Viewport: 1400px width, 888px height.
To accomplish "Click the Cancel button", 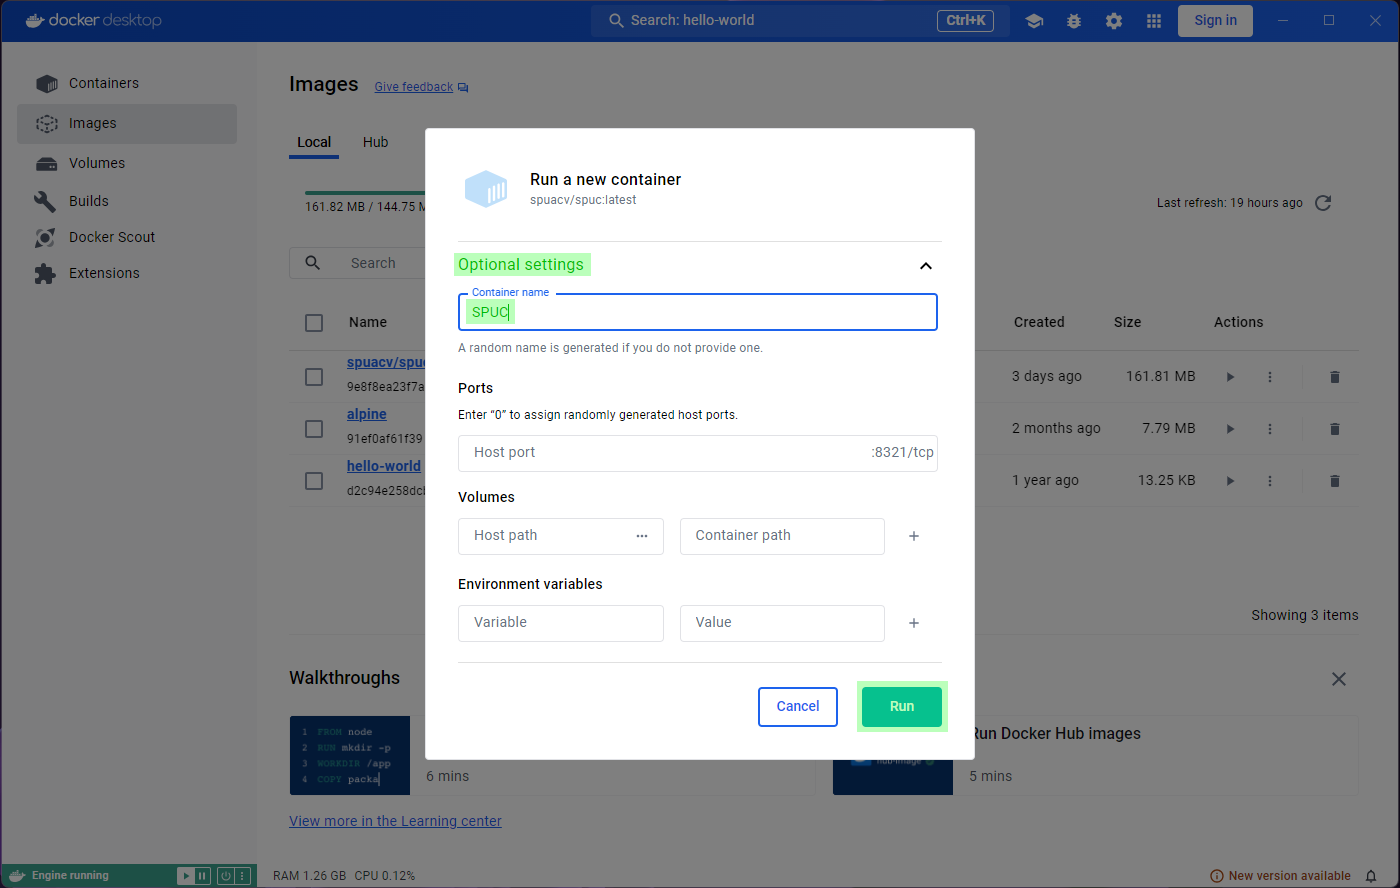I will 798,707.
